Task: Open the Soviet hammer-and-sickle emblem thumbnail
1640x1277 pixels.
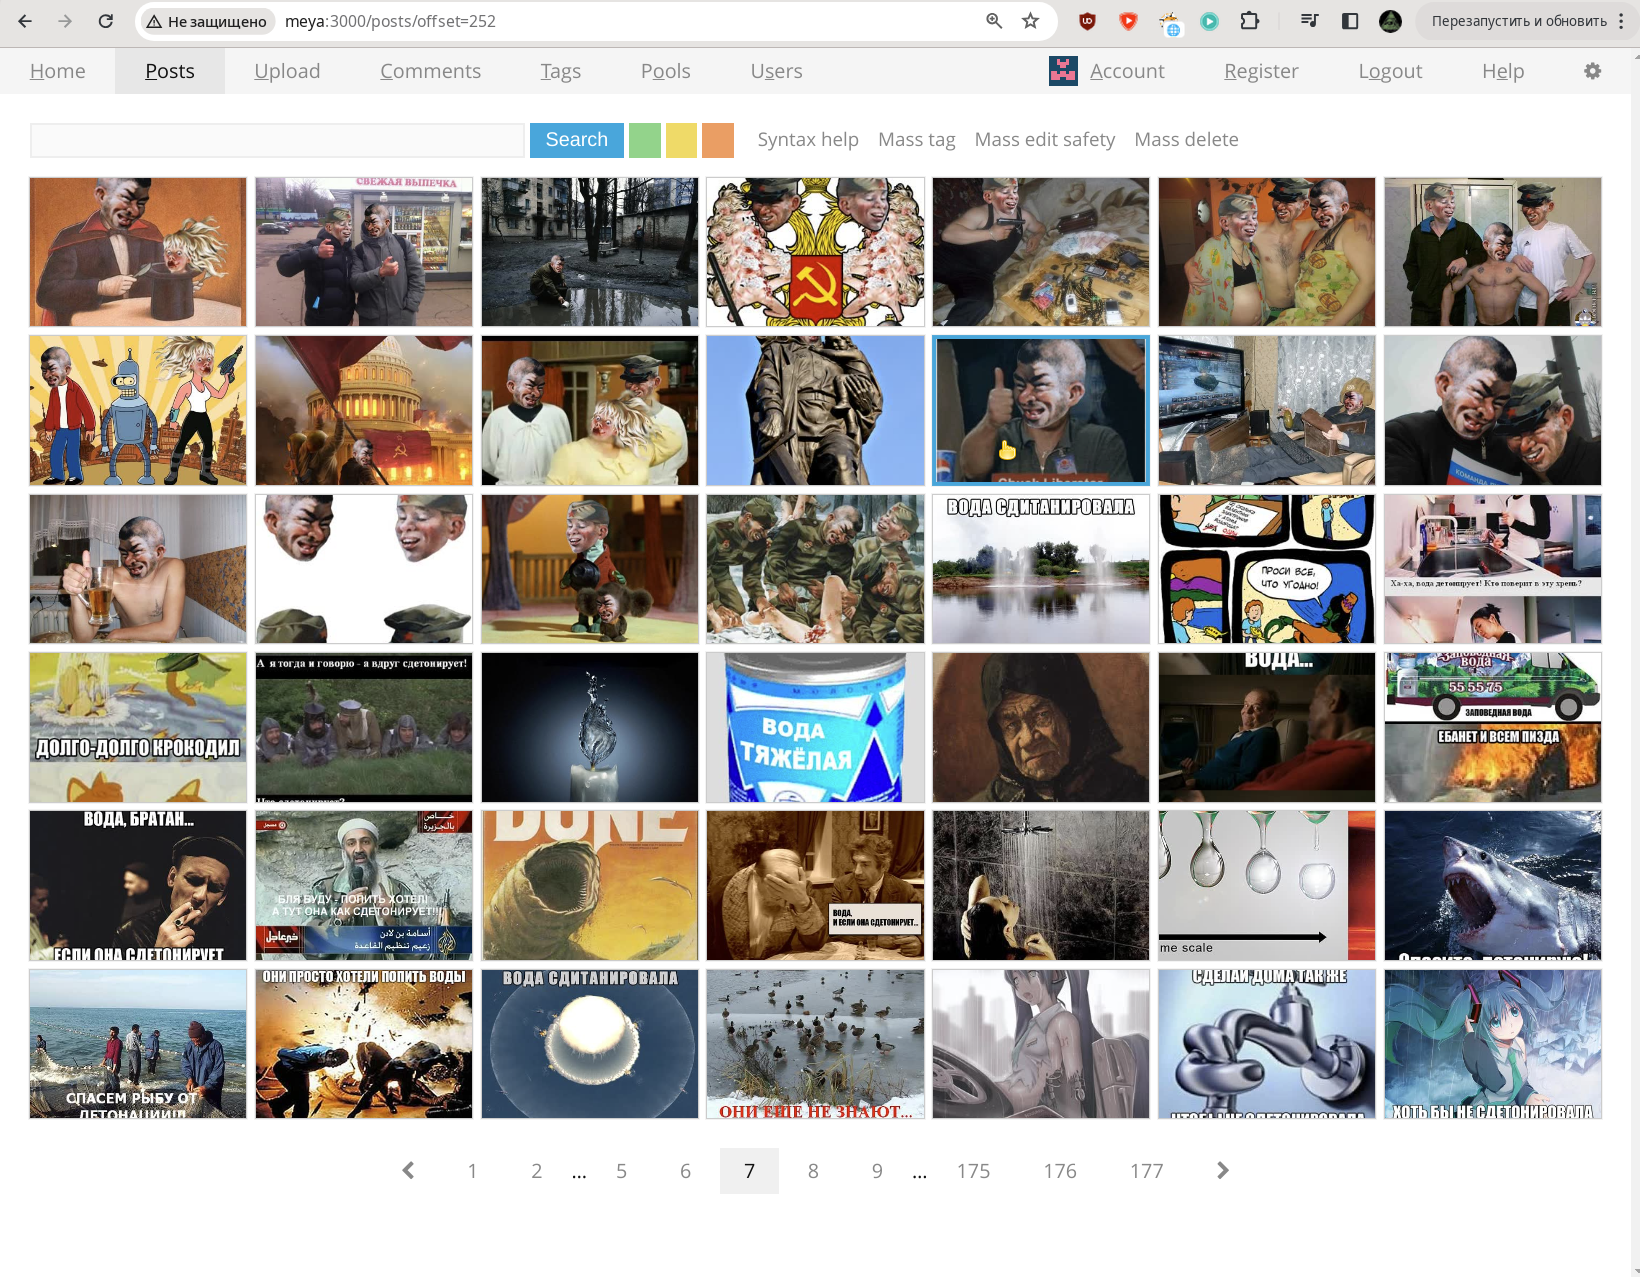Action: point(816,252)
